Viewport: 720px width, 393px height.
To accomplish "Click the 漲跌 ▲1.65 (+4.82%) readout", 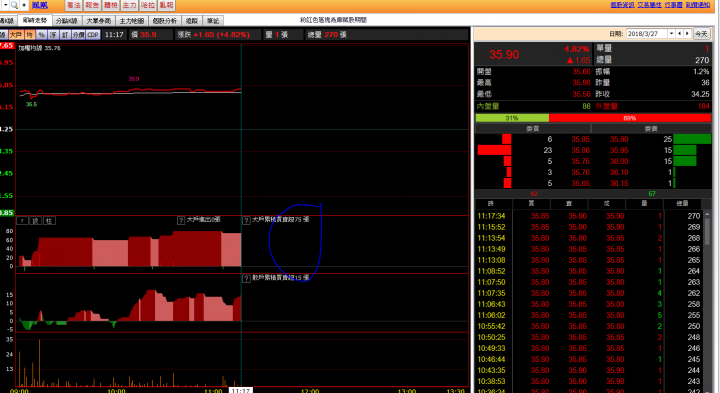I will [214, 35].
